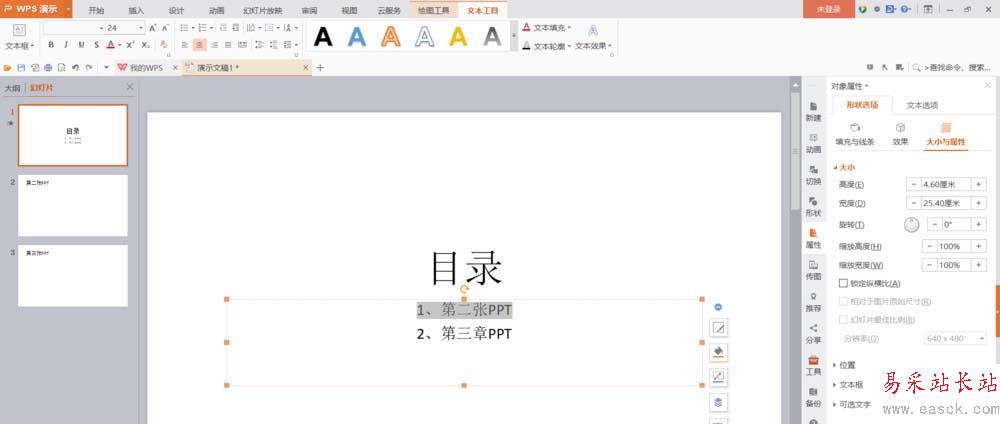Image resolution: width=1000 pixels, height=424 pixels.
Task: Collapse the 大小 section
Action: pyautogui.click(x=844, y=167)
